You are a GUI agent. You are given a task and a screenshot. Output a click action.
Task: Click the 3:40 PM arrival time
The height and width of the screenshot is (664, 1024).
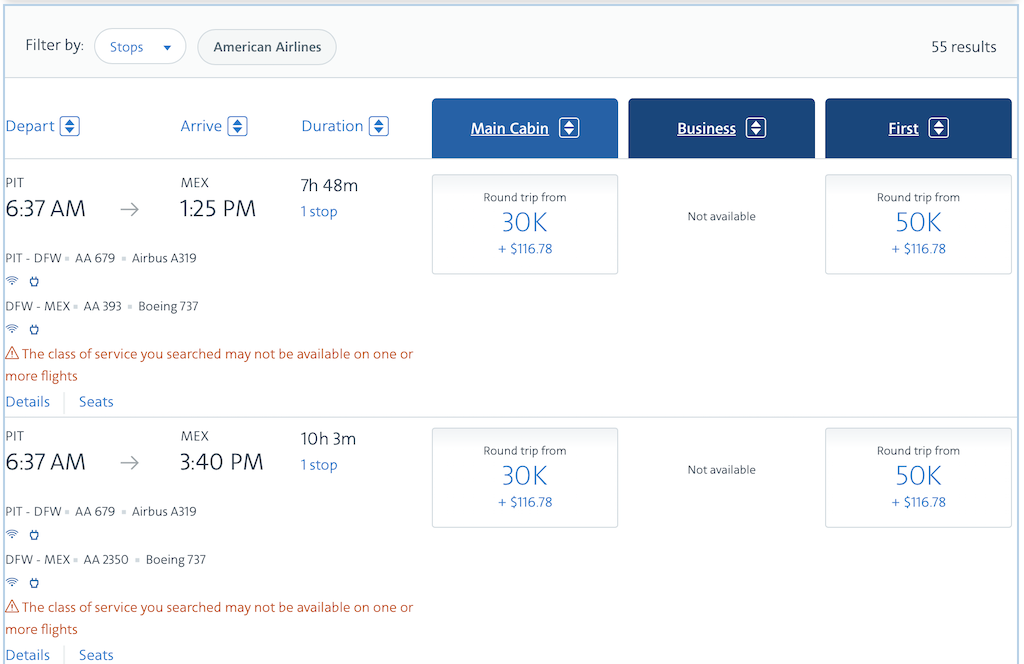click(221, 462)
